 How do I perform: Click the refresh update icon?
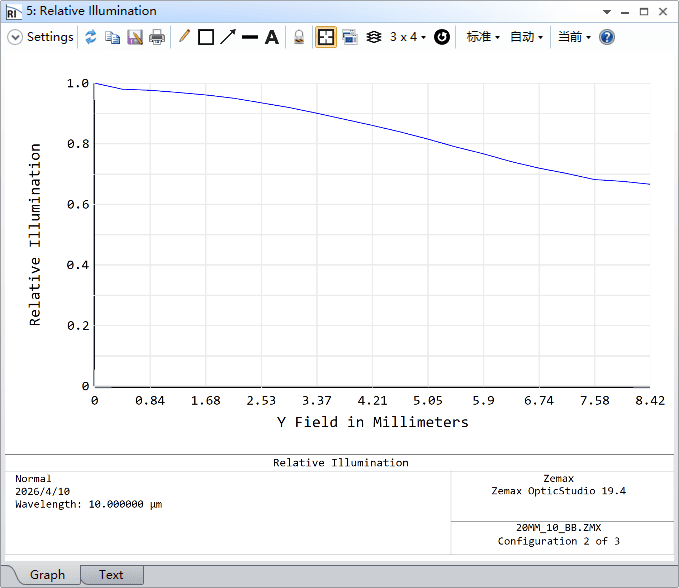pos(91,37)
